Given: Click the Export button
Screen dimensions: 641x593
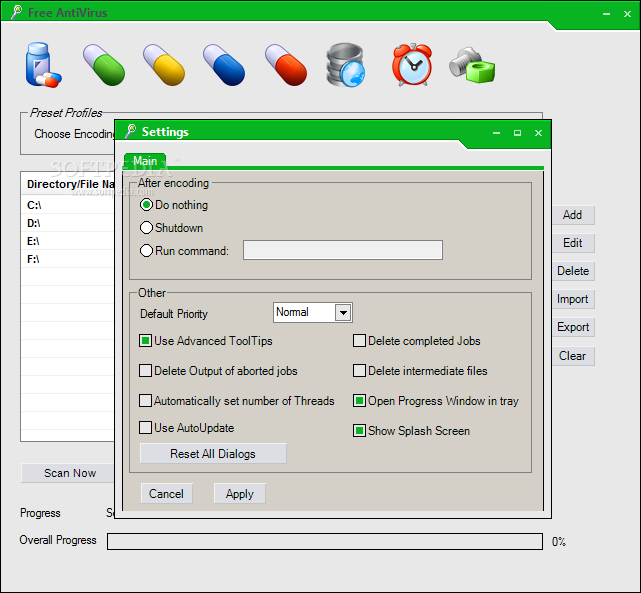Looking at the screenshot, I should pyautogui.click(x=573, y=327).
